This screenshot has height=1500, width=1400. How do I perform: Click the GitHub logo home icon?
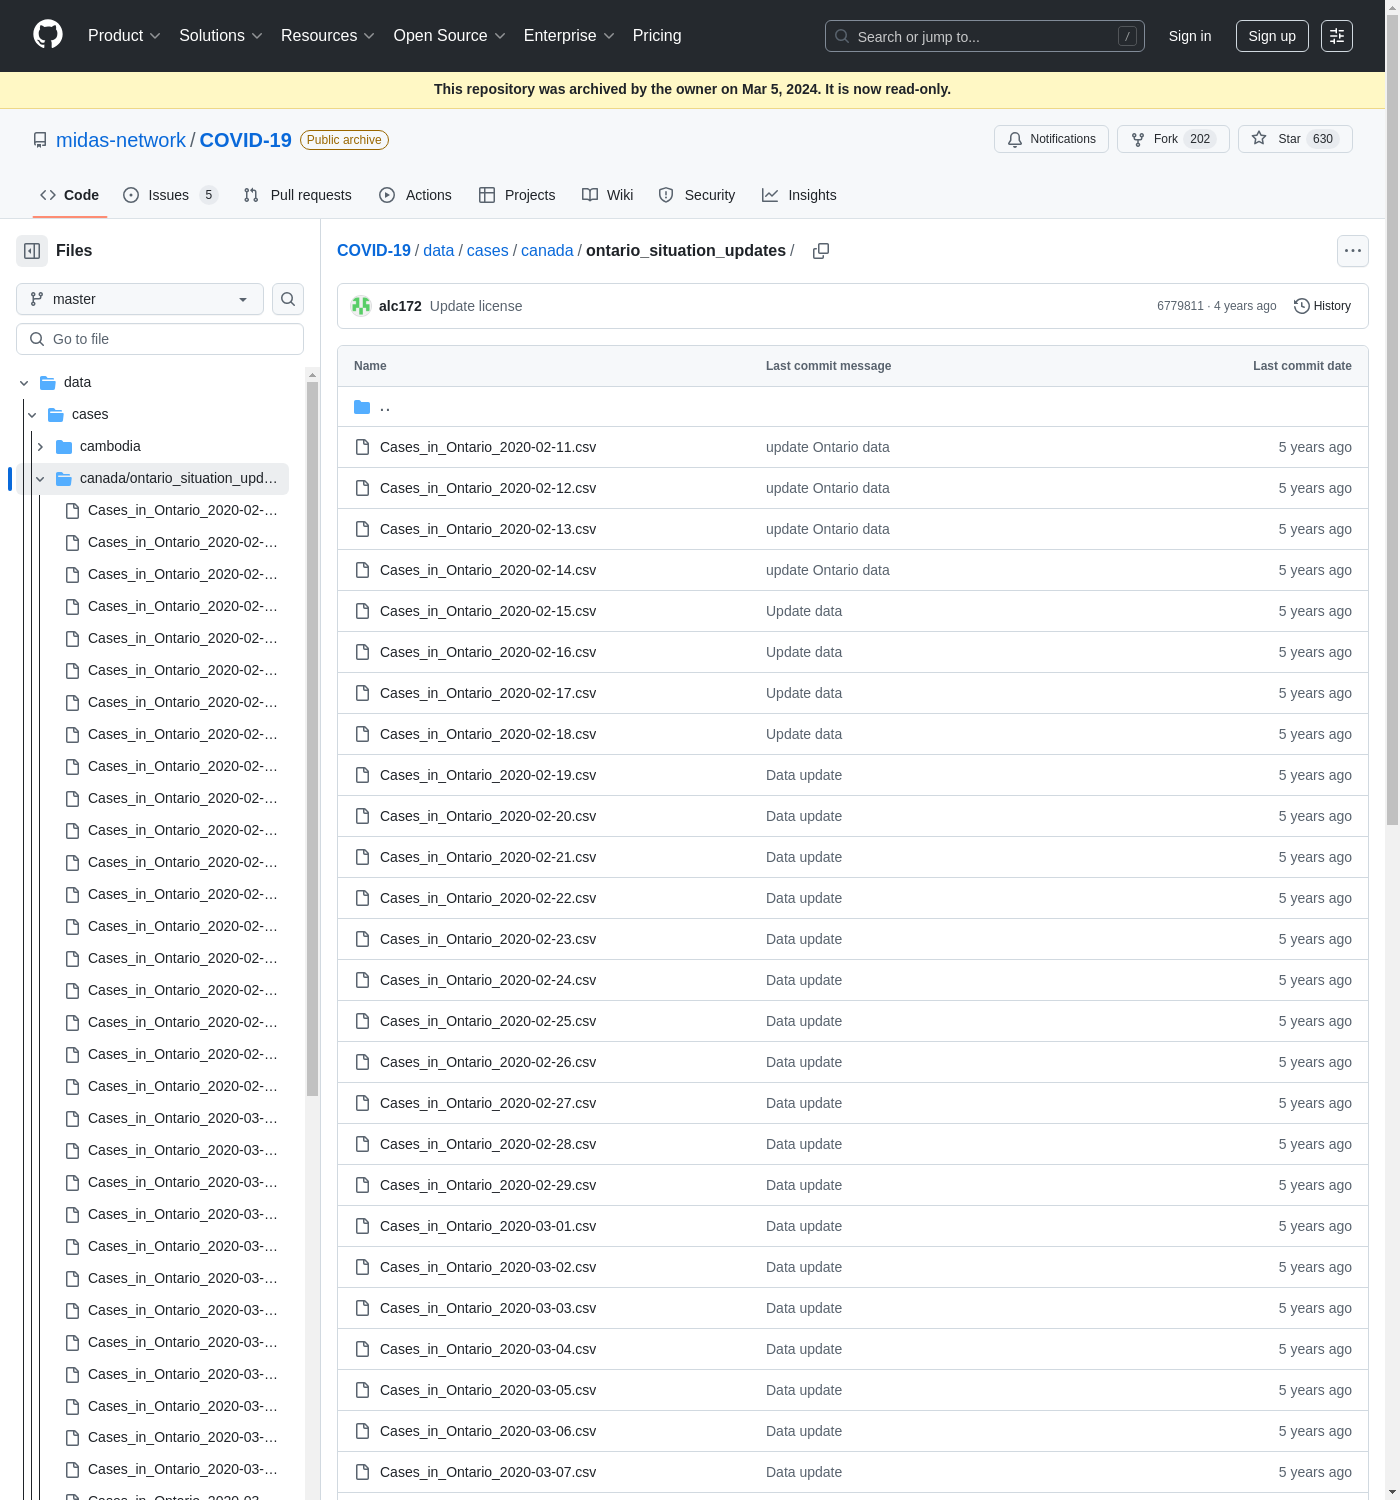(x=48, y=35)
